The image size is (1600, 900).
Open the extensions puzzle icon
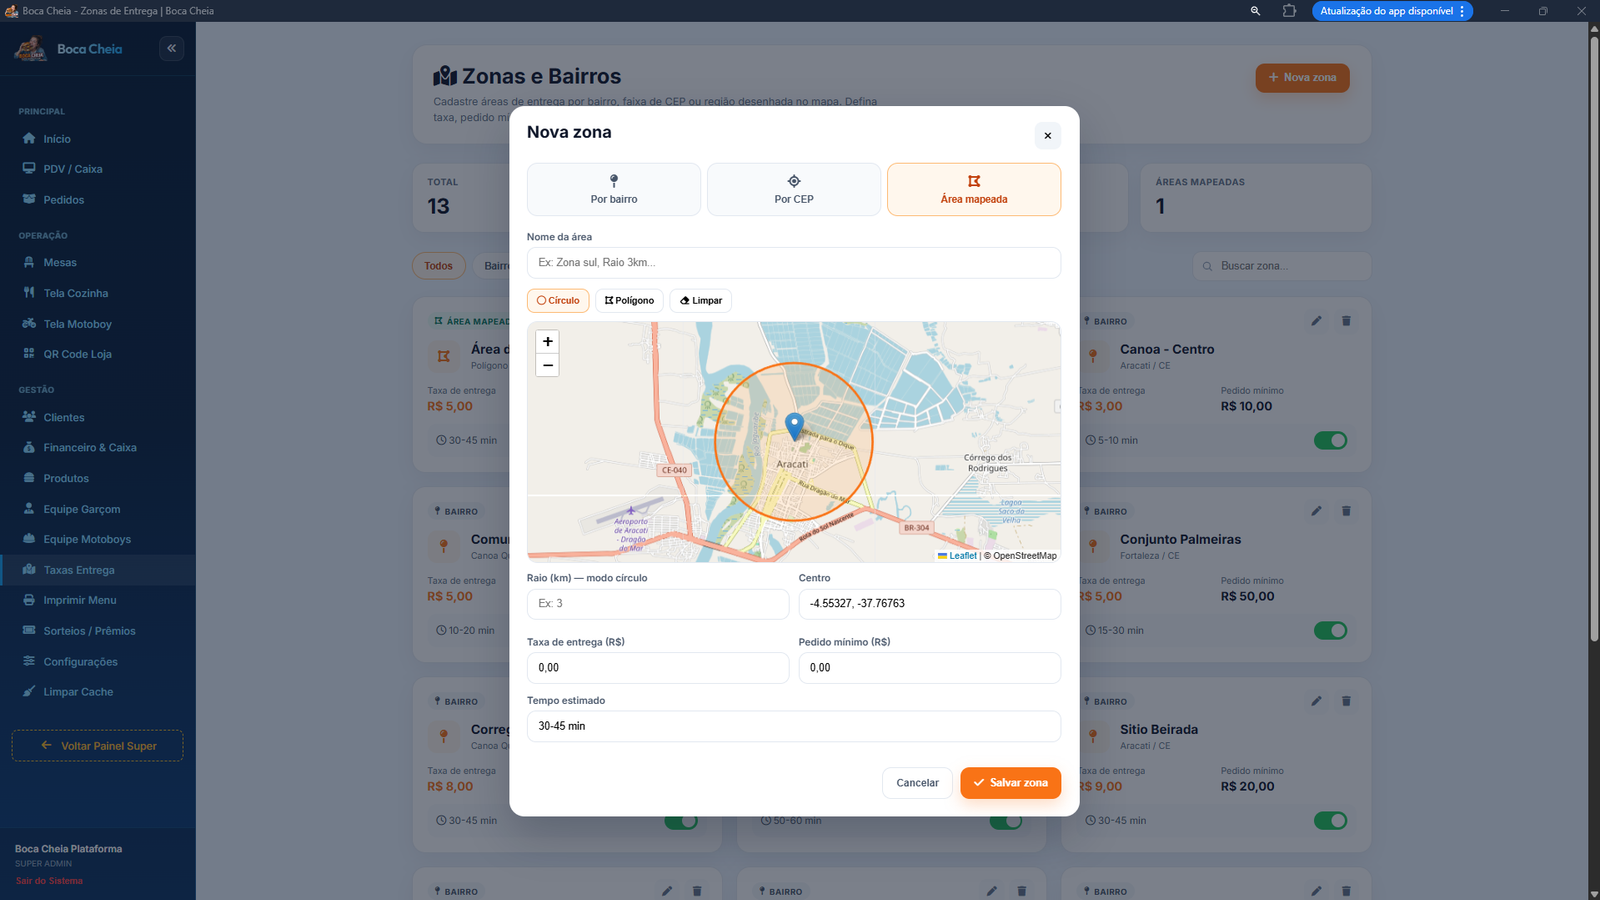point(1289,11)
